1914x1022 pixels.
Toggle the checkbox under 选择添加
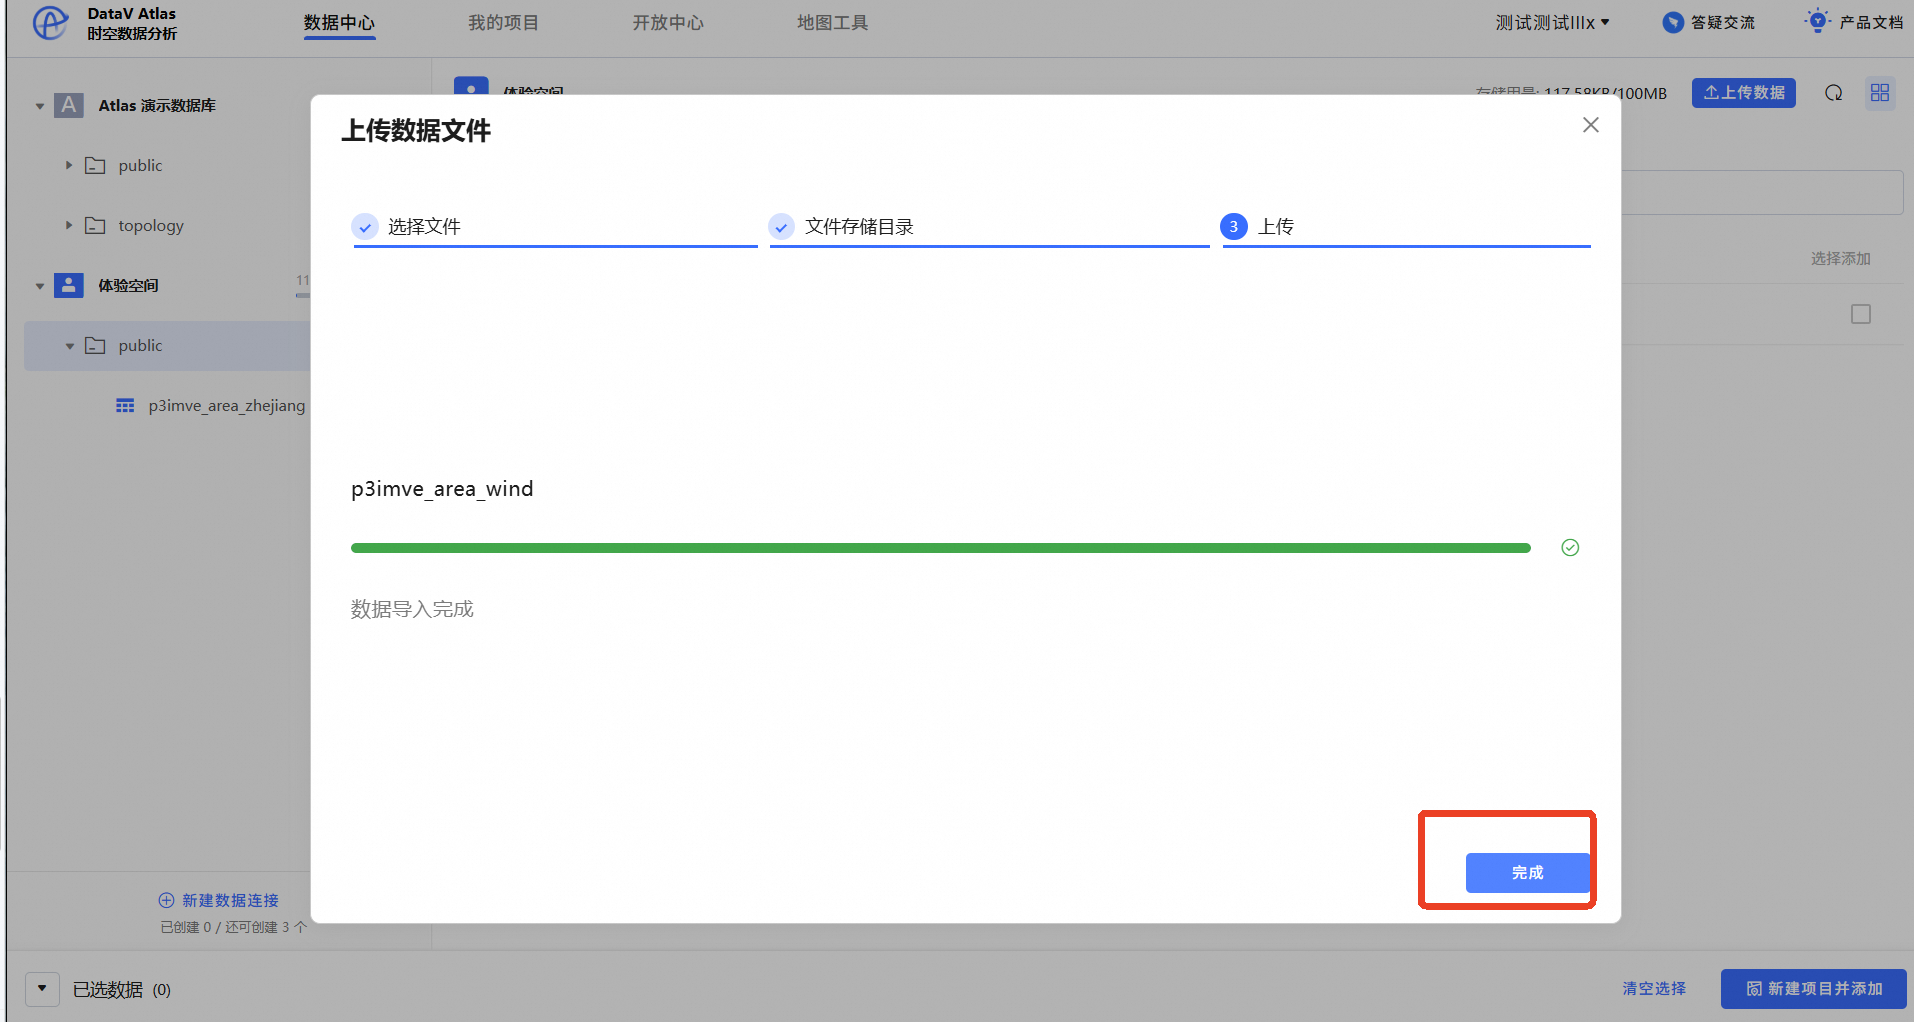pos(1860,314)
